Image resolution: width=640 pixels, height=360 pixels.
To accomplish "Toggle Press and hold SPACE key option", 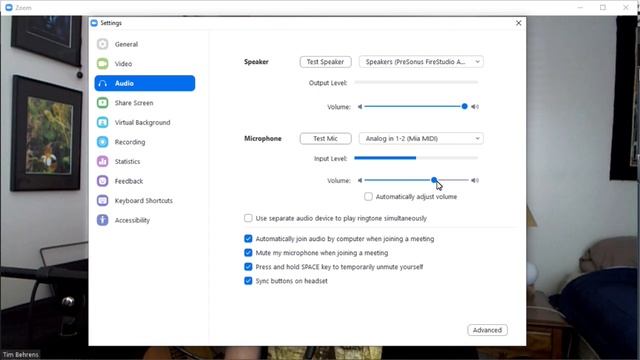I will pos(248,267).
